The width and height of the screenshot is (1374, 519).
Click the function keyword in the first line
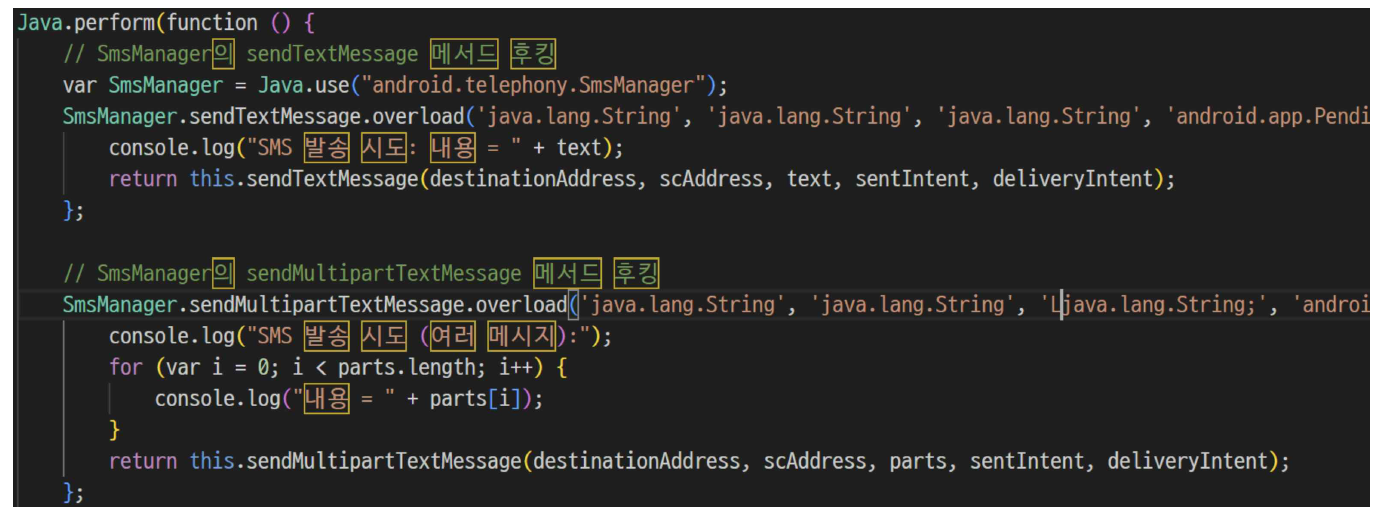click(213, 22)
